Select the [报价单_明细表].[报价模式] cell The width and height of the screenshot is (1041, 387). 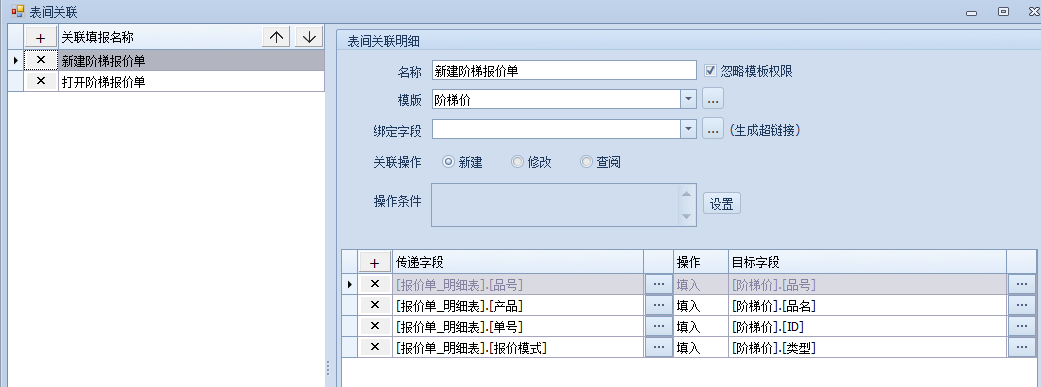point(518,347)
